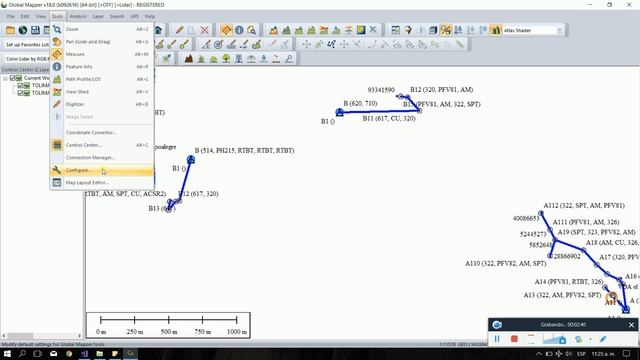Viewport: 640px width, 360px height.
Task: Click the online data globe icon
Action: tap(23, 30)
